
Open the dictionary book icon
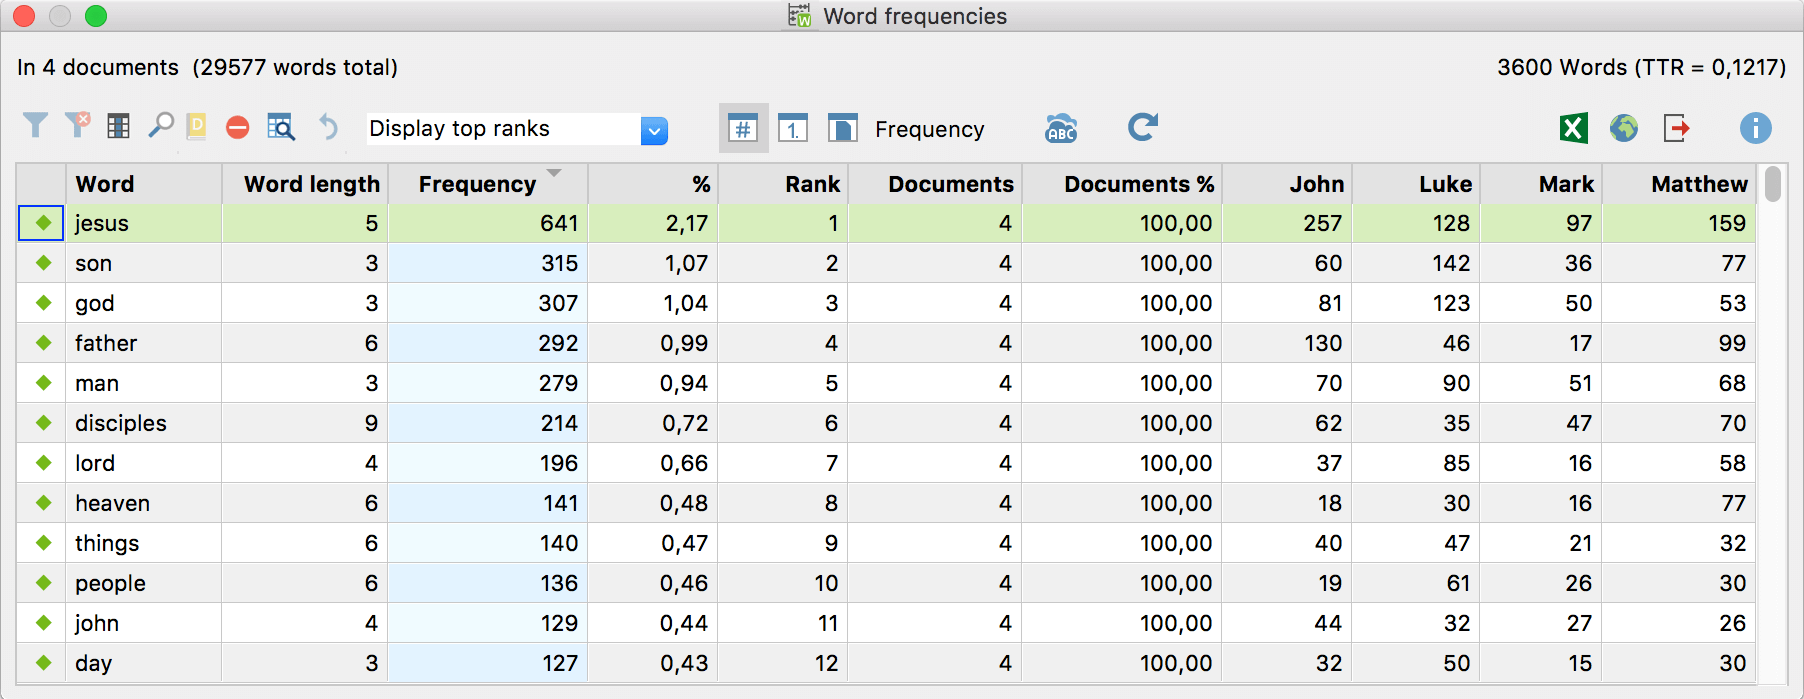tap(196, 126)
